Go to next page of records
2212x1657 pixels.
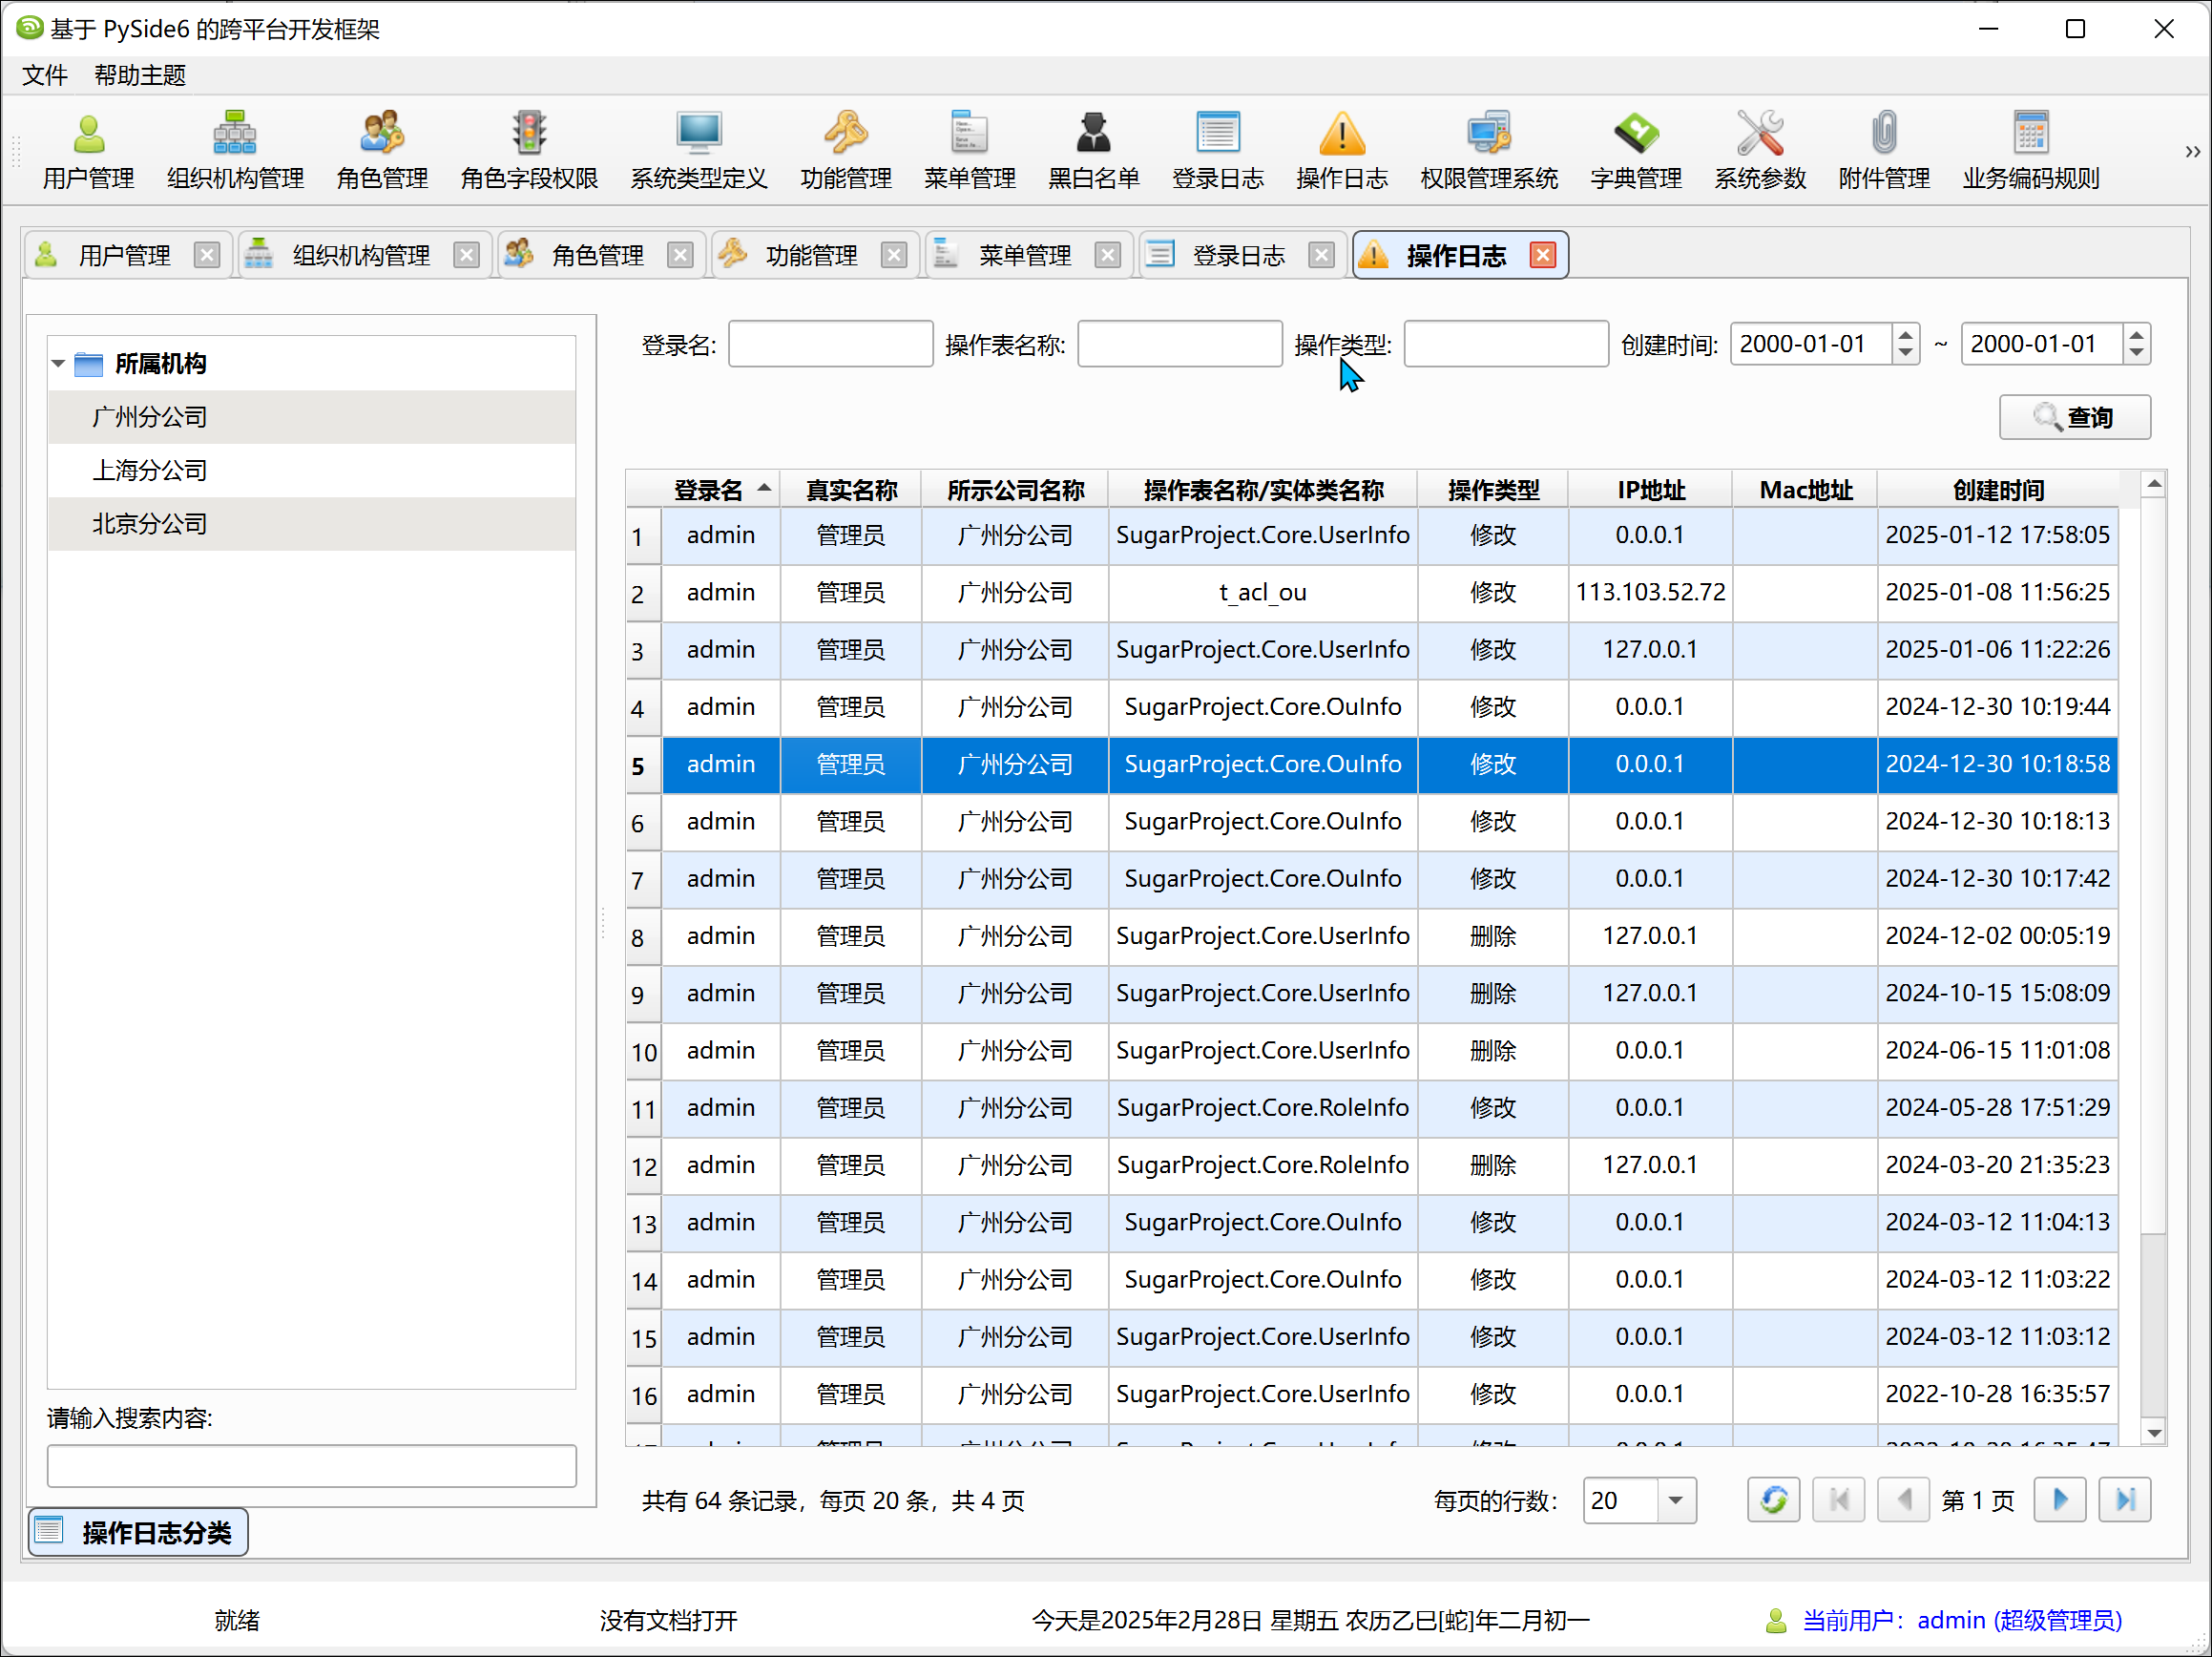coord(2060,1500)
